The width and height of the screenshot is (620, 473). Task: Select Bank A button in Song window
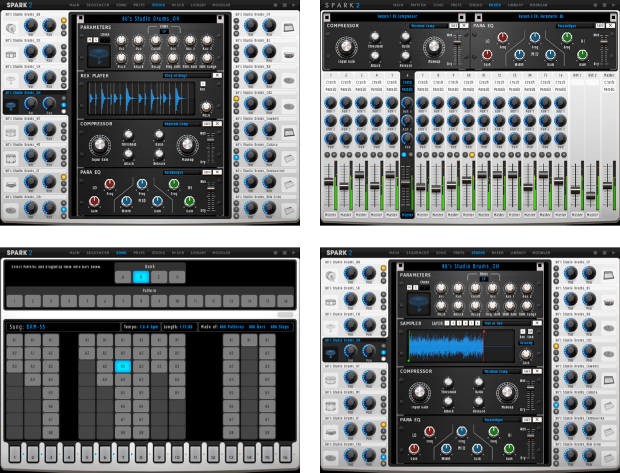(123, 277)
